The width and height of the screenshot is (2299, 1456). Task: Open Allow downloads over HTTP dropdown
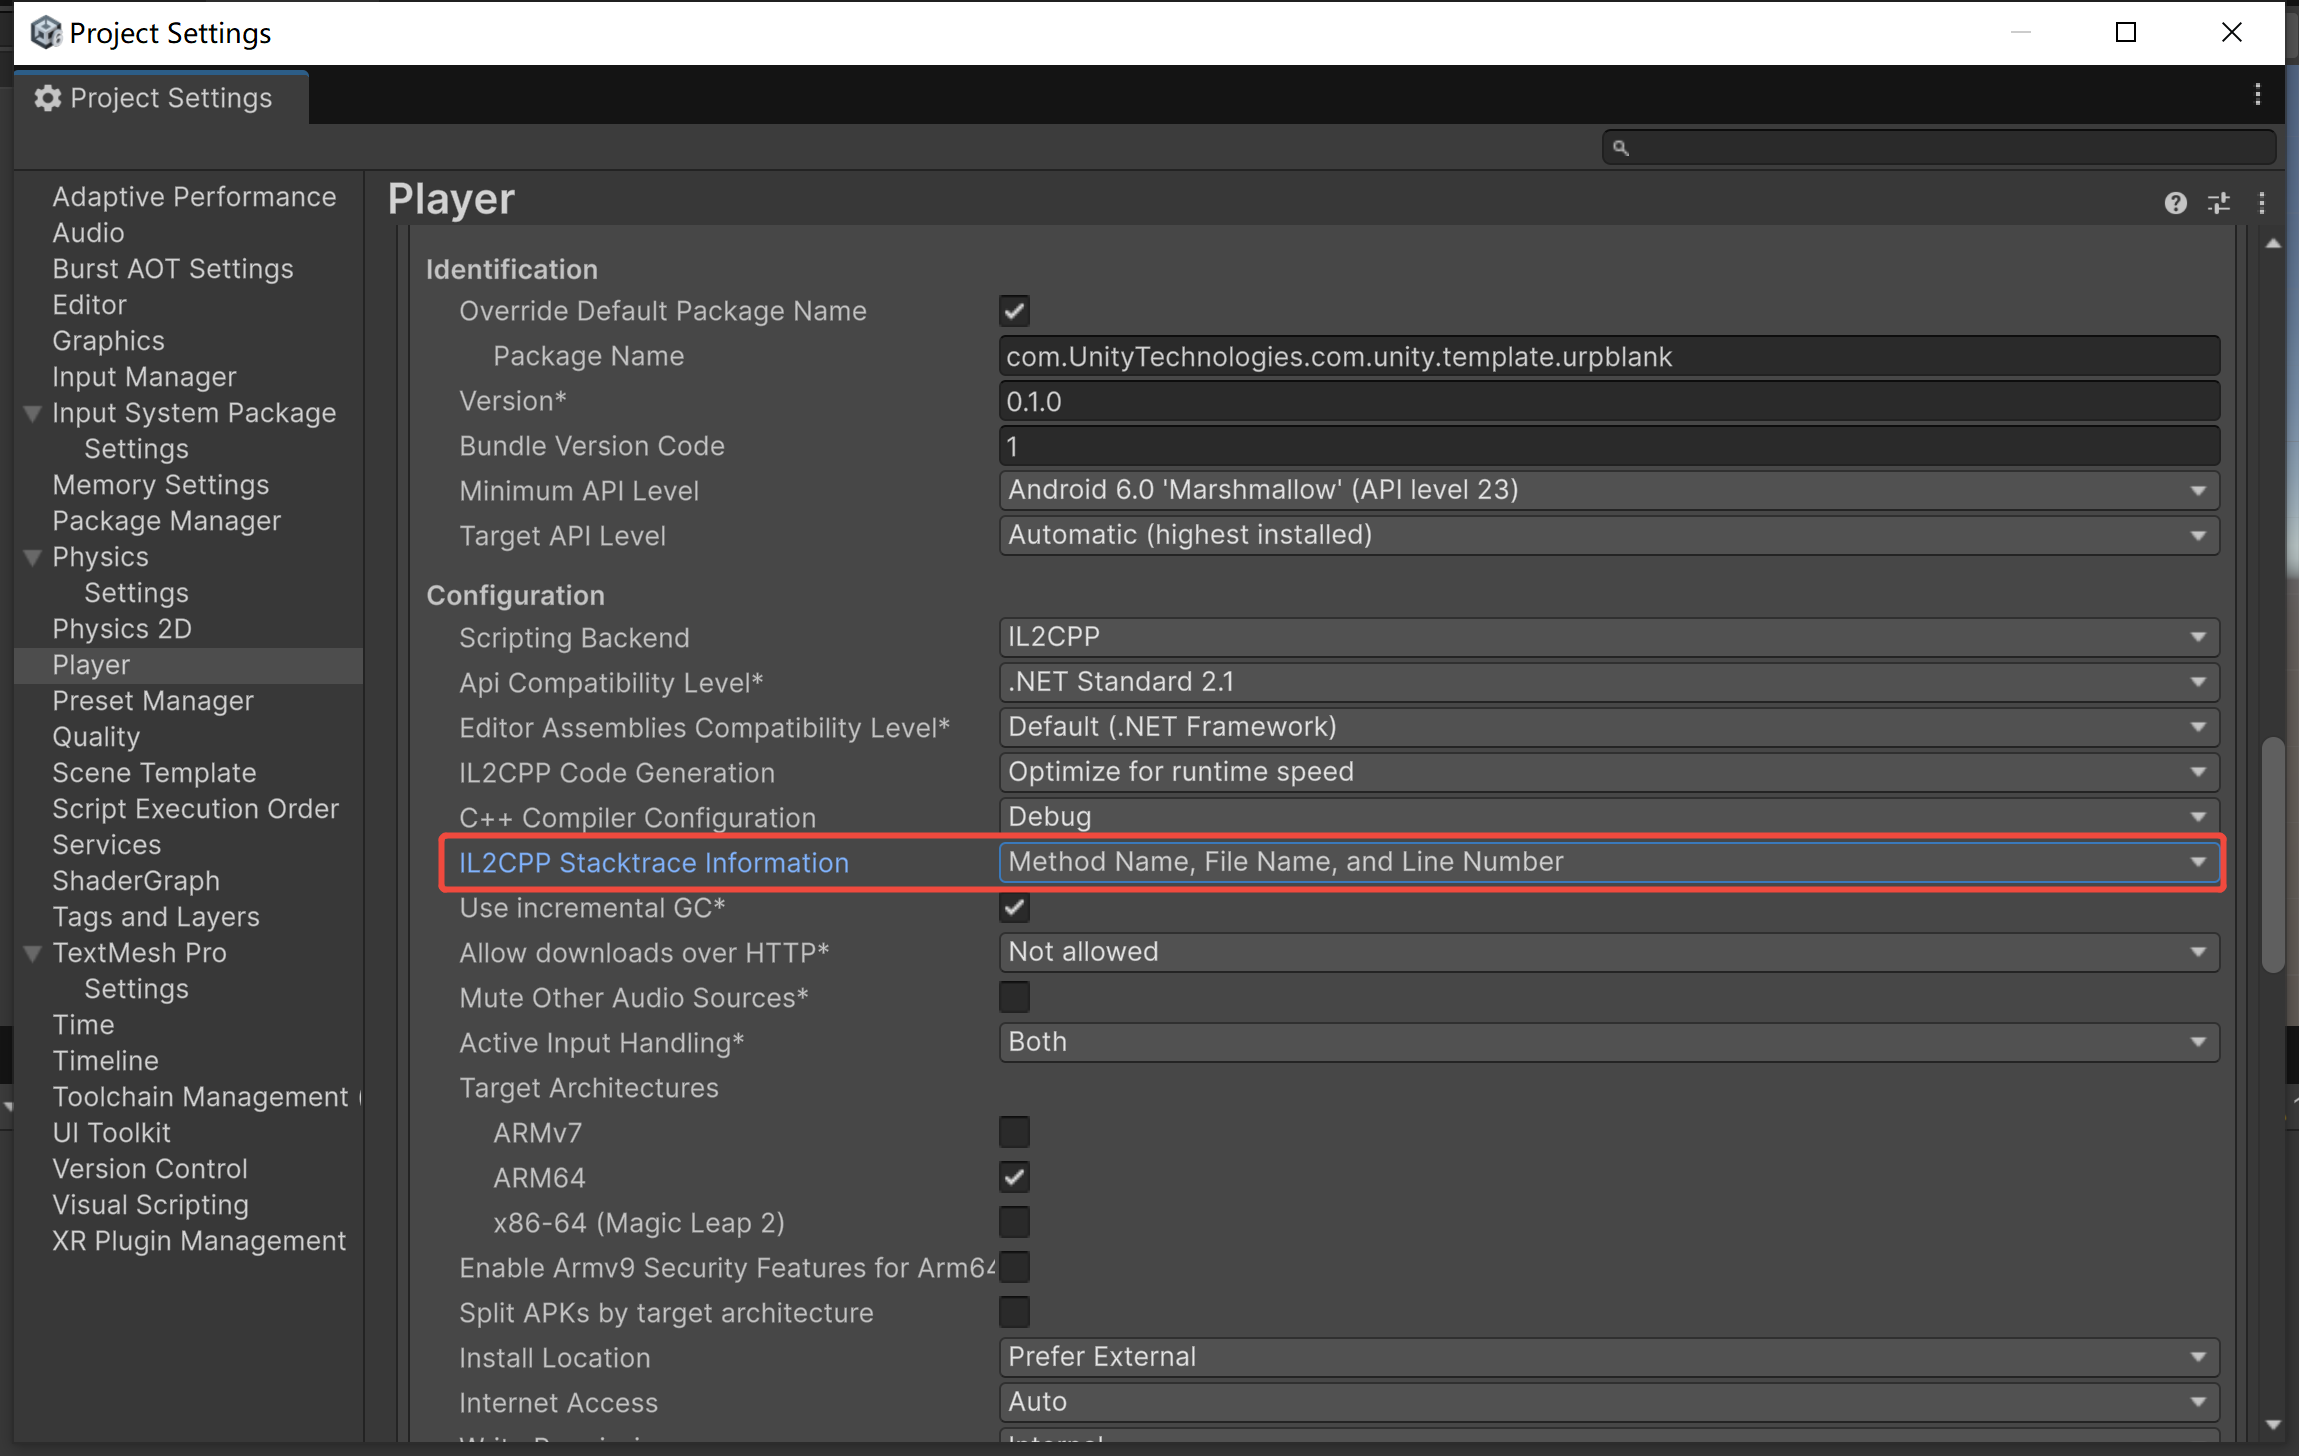point(1609,952)
